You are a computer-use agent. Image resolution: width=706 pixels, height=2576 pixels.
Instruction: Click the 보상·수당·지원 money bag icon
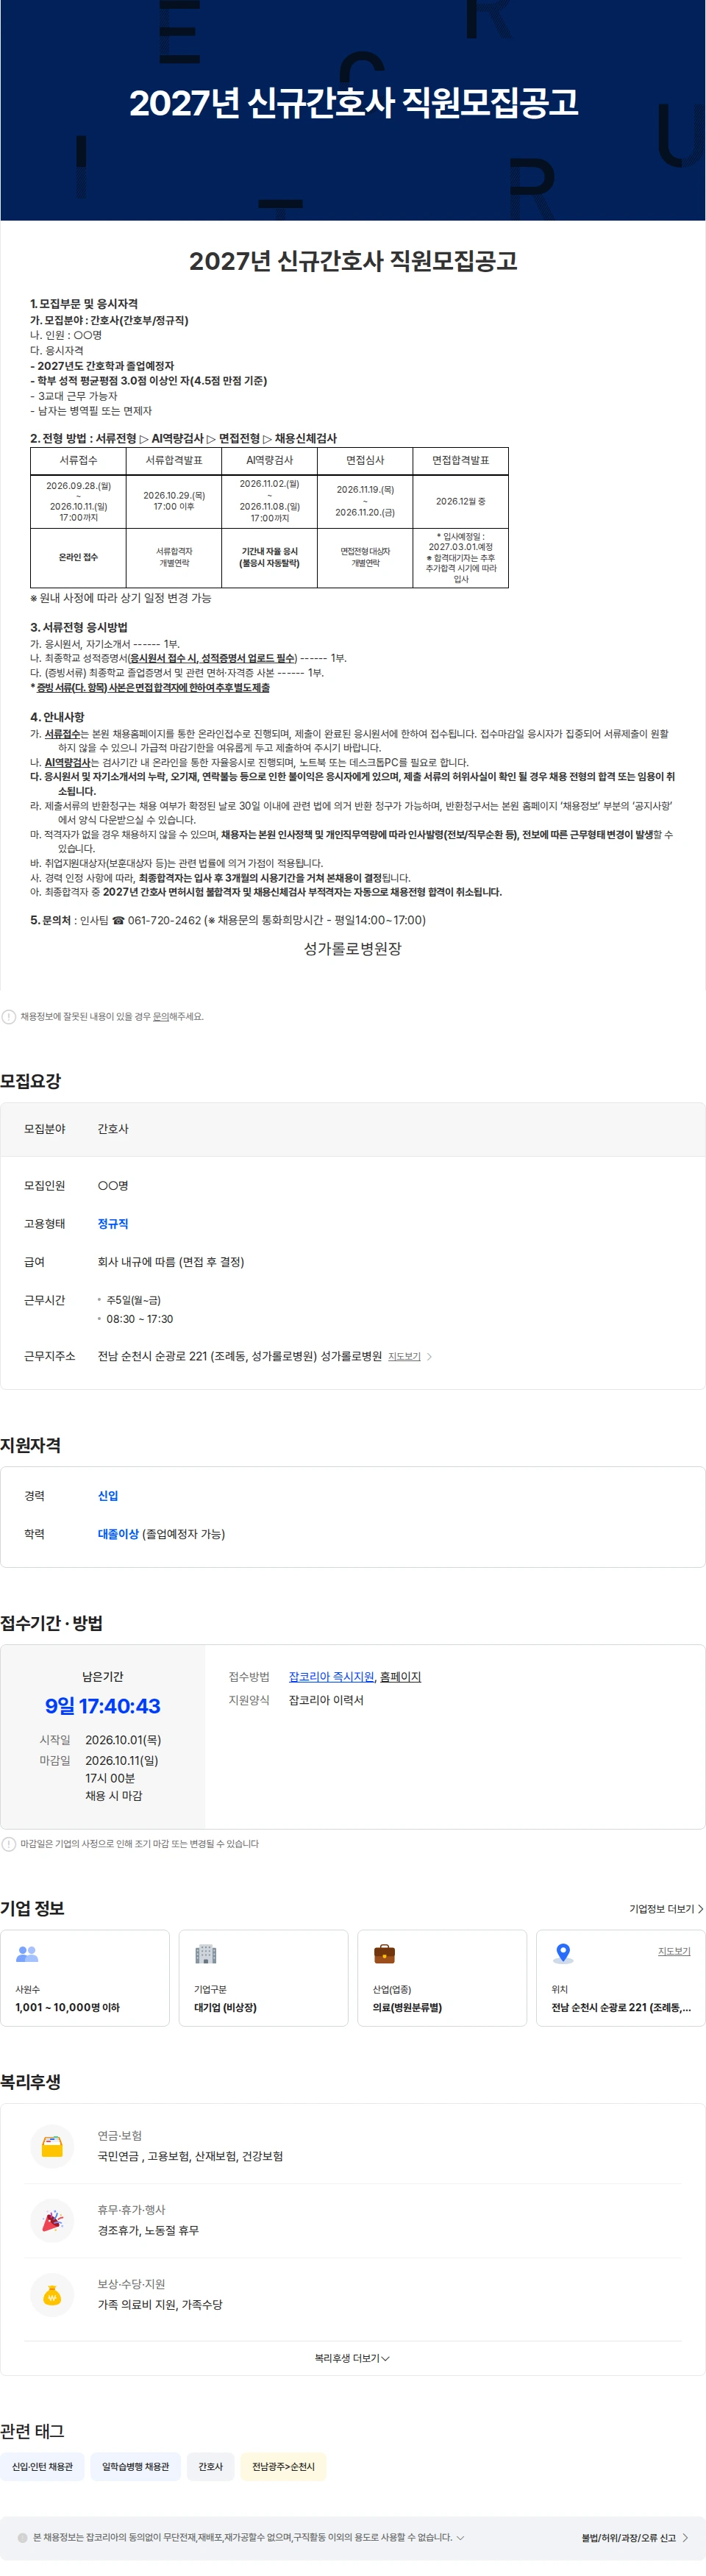pos(52,2294)
